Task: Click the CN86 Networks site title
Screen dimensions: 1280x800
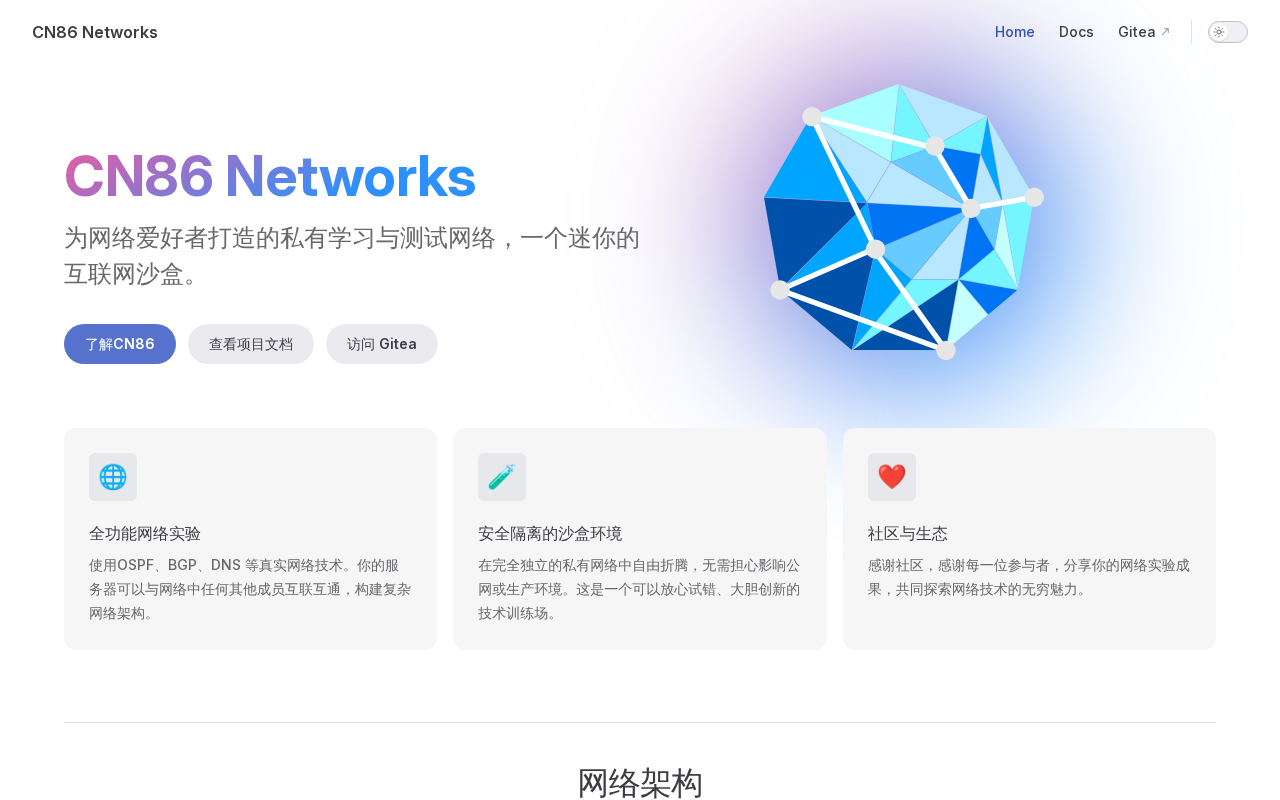Action: tap(95, 32)
